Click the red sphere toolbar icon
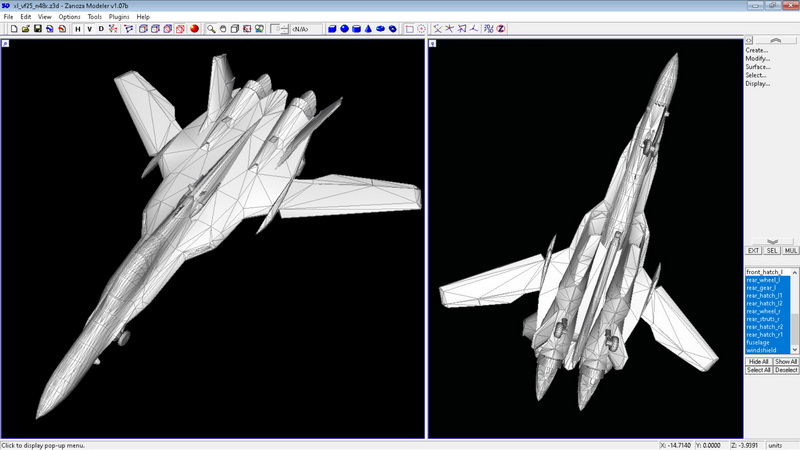 coord(193,29)
